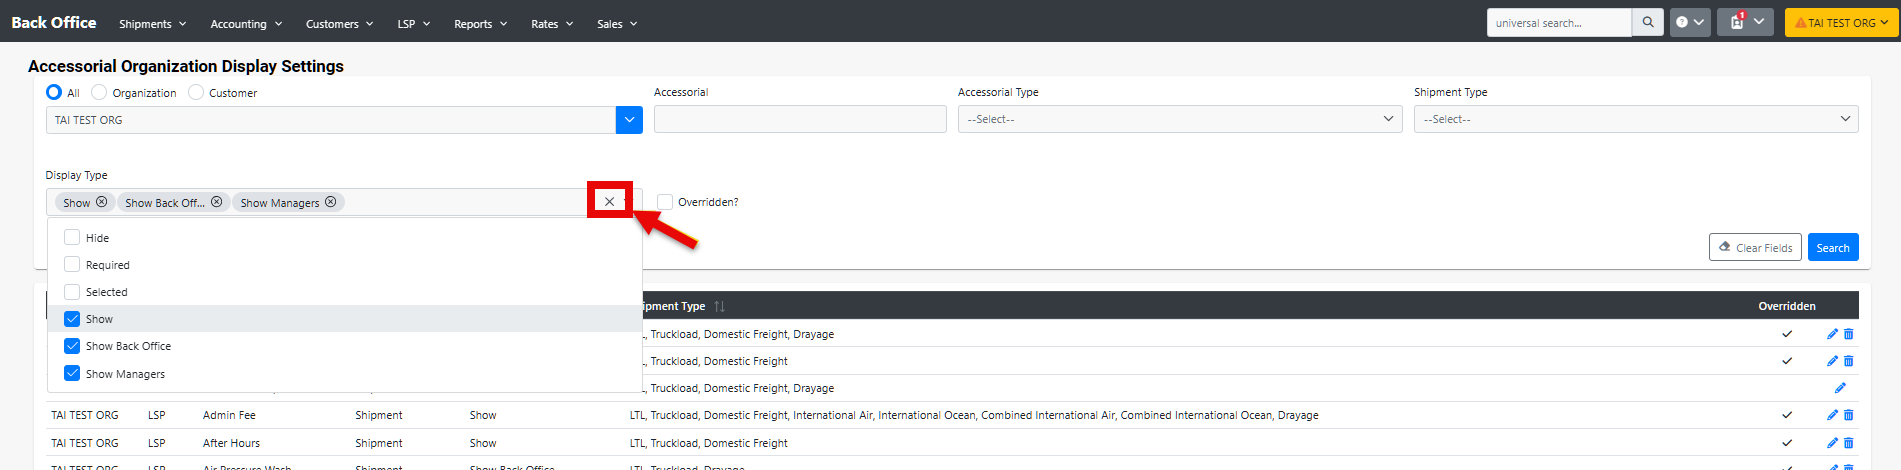Edit the Admin Fee row with pencil icon
The image size is (1901, 470).
[1832, 415]
